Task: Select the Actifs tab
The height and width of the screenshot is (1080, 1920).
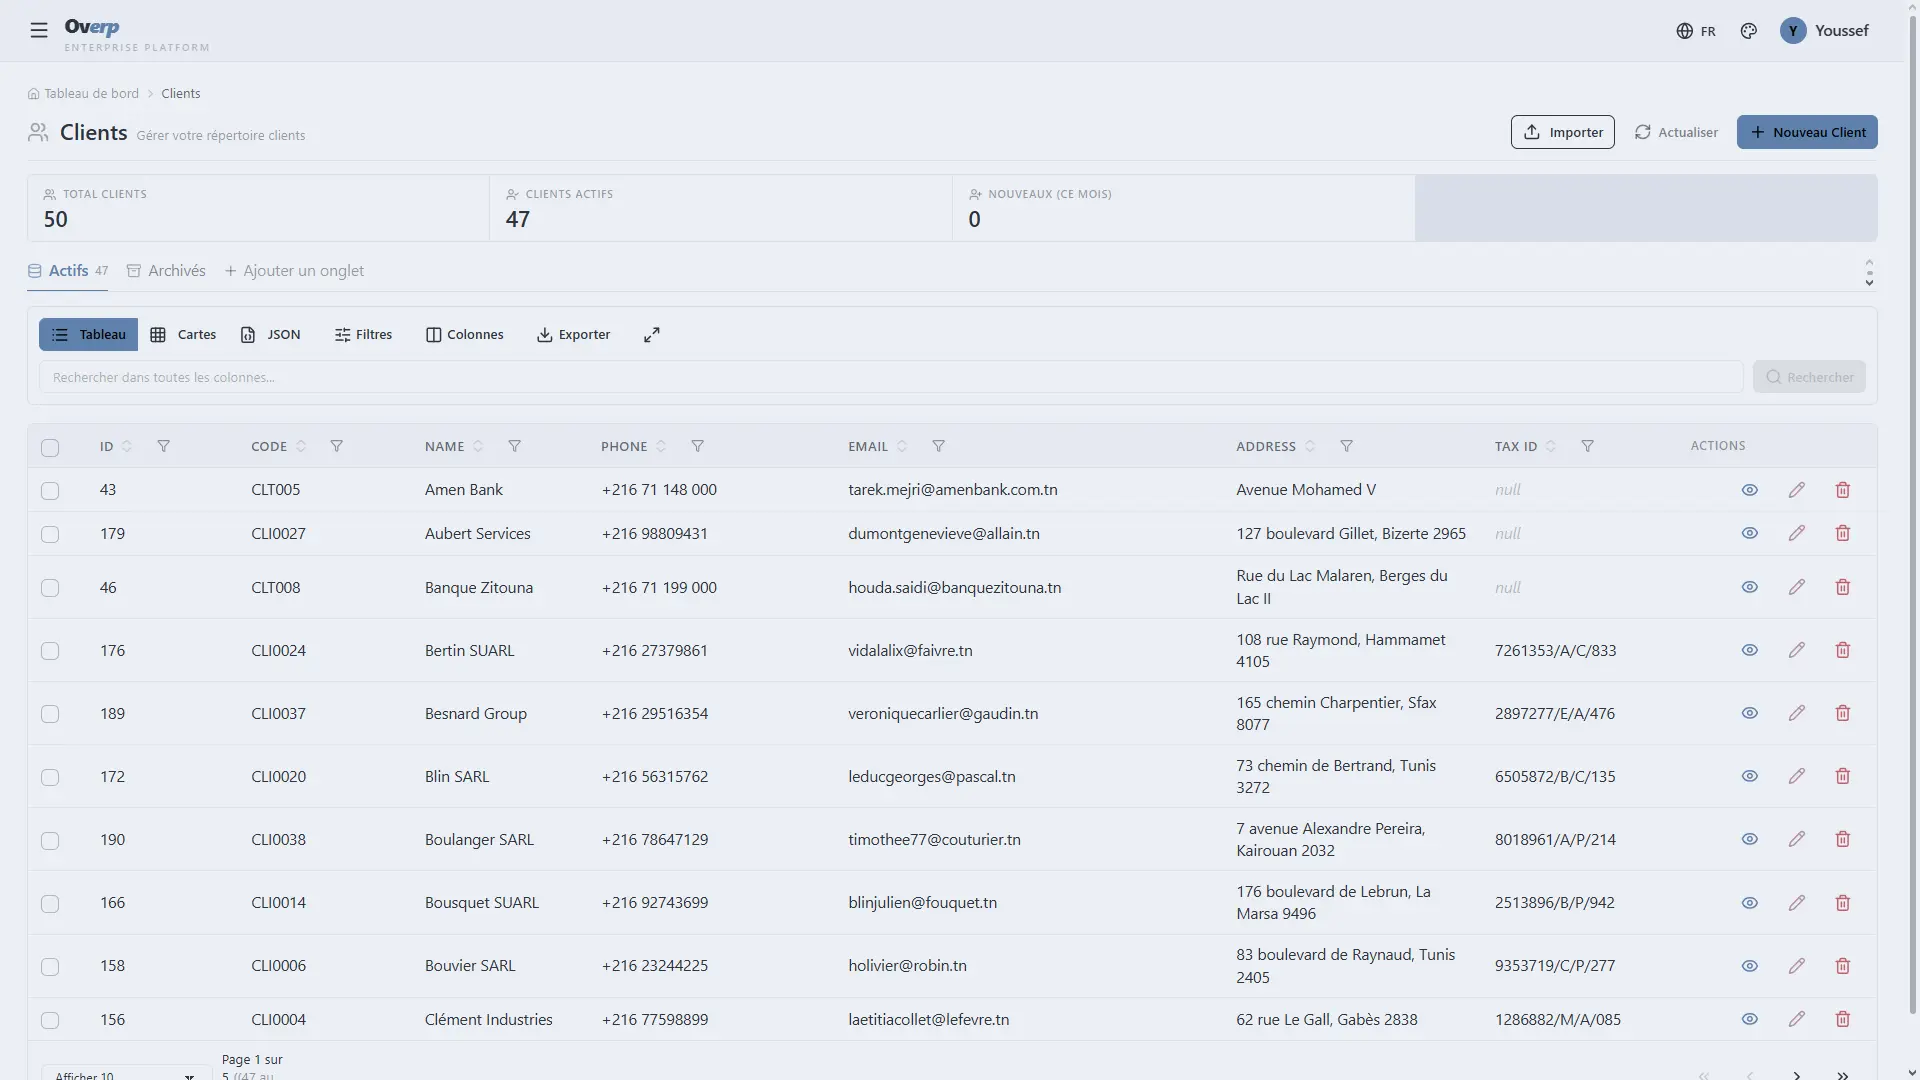Action: [68, 271]
